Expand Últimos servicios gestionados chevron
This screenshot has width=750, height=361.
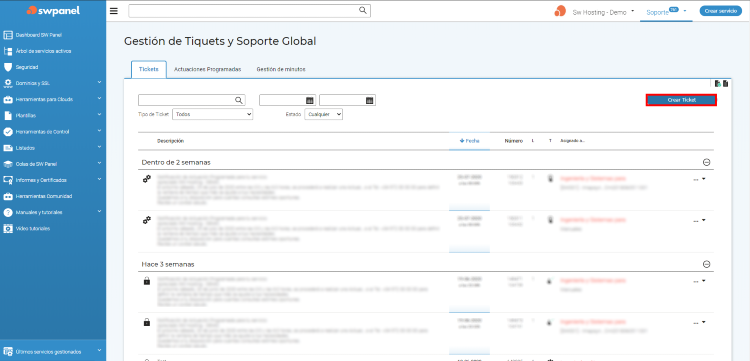click(99, 350)
